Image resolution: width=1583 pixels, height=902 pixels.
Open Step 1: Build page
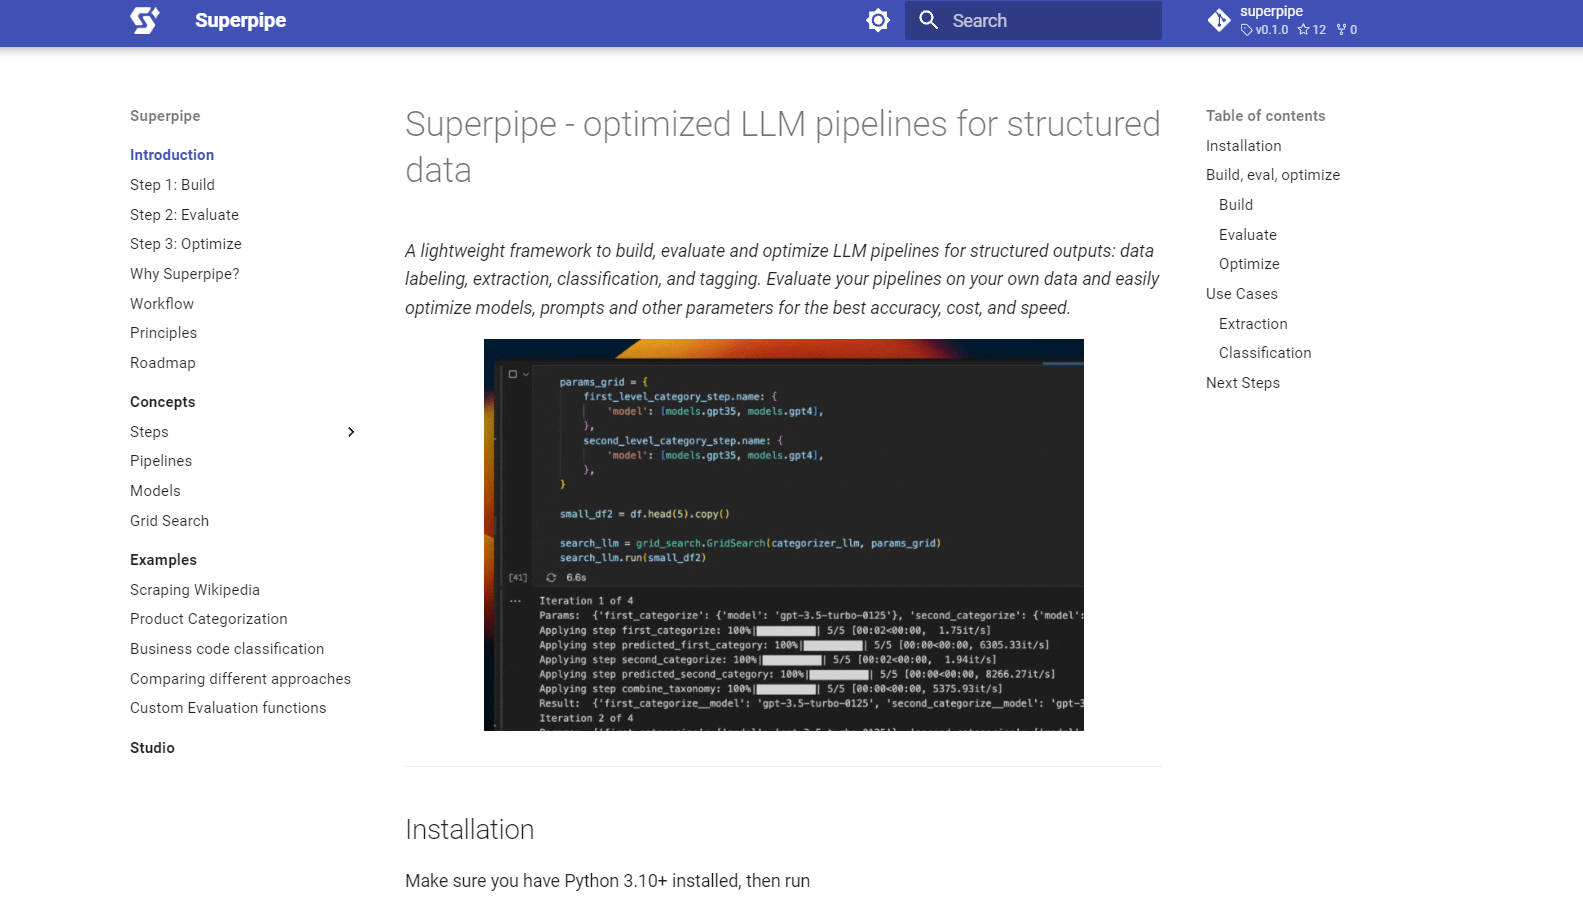[172, 185]
